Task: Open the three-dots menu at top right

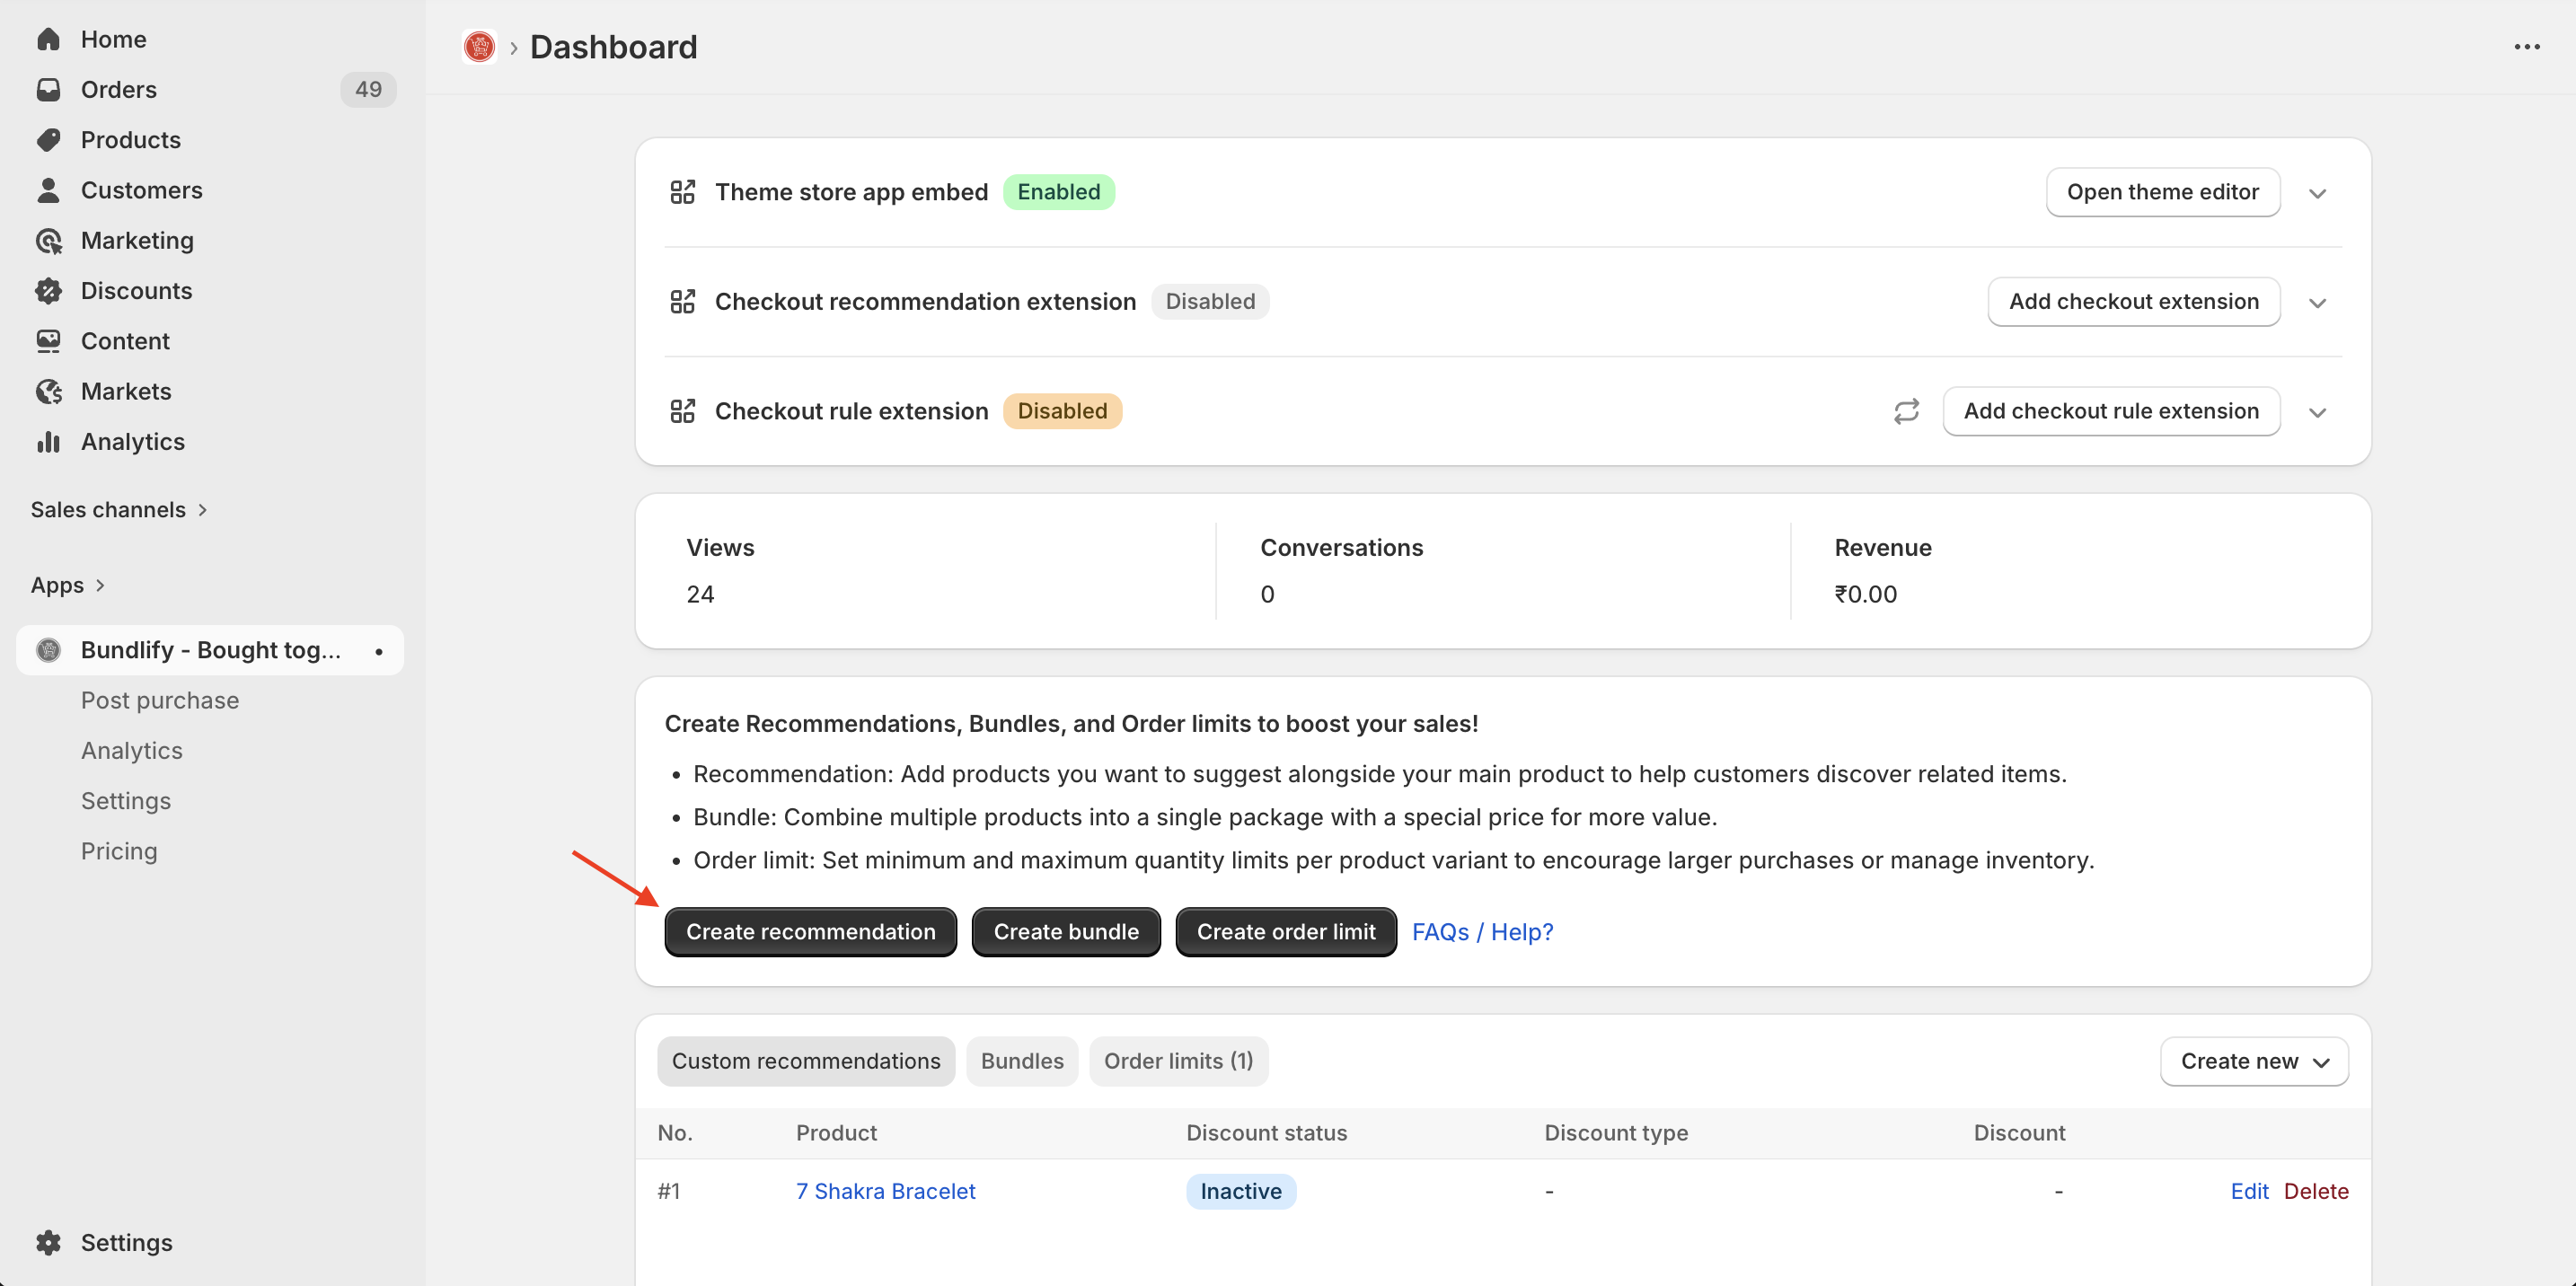Action: tap(2526, 47)
